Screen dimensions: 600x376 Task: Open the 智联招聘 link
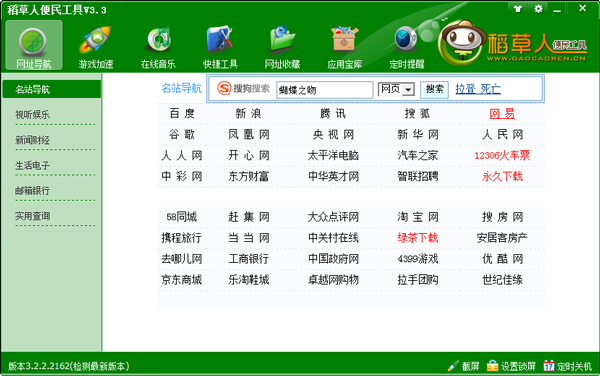(417, 176)
